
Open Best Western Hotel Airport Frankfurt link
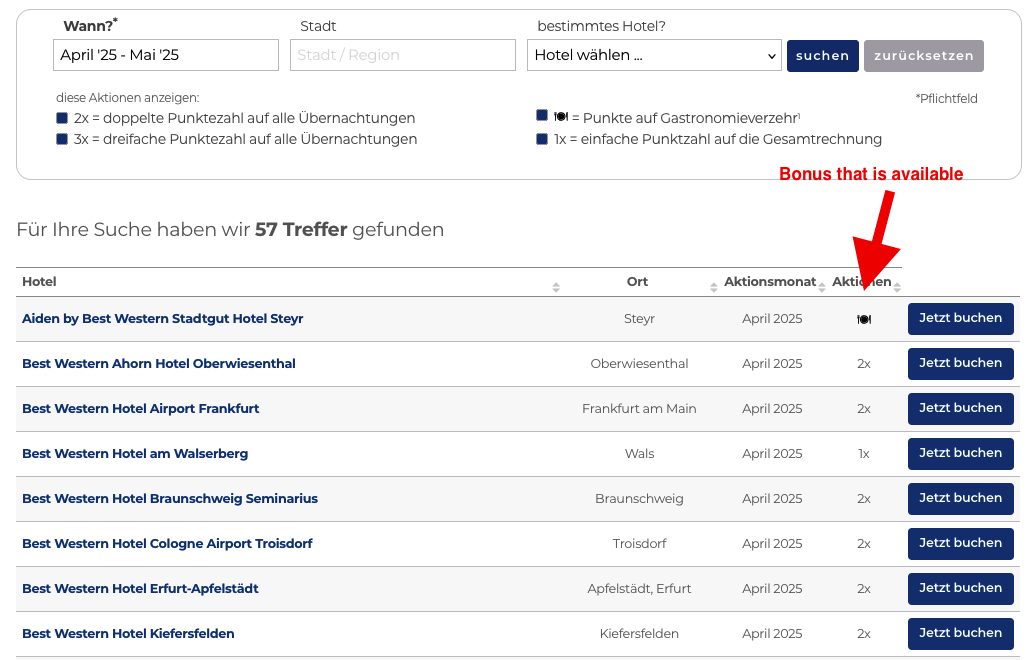pyautogui.click(x=140, y=409)
